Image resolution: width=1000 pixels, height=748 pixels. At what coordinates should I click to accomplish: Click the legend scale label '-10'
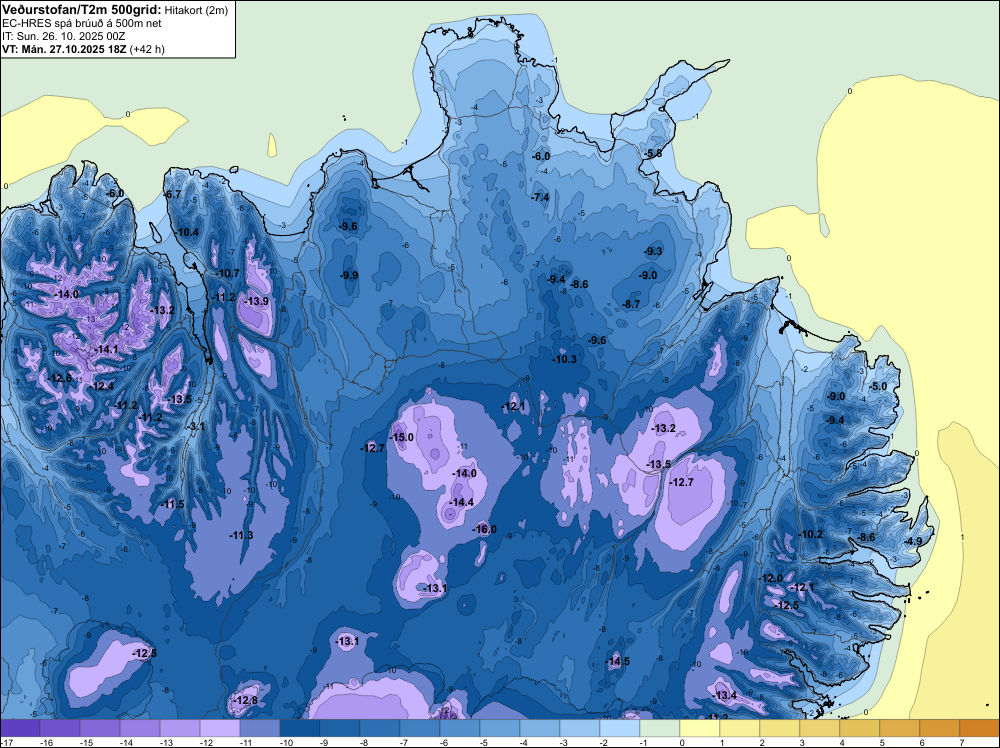tap(286, 742)
